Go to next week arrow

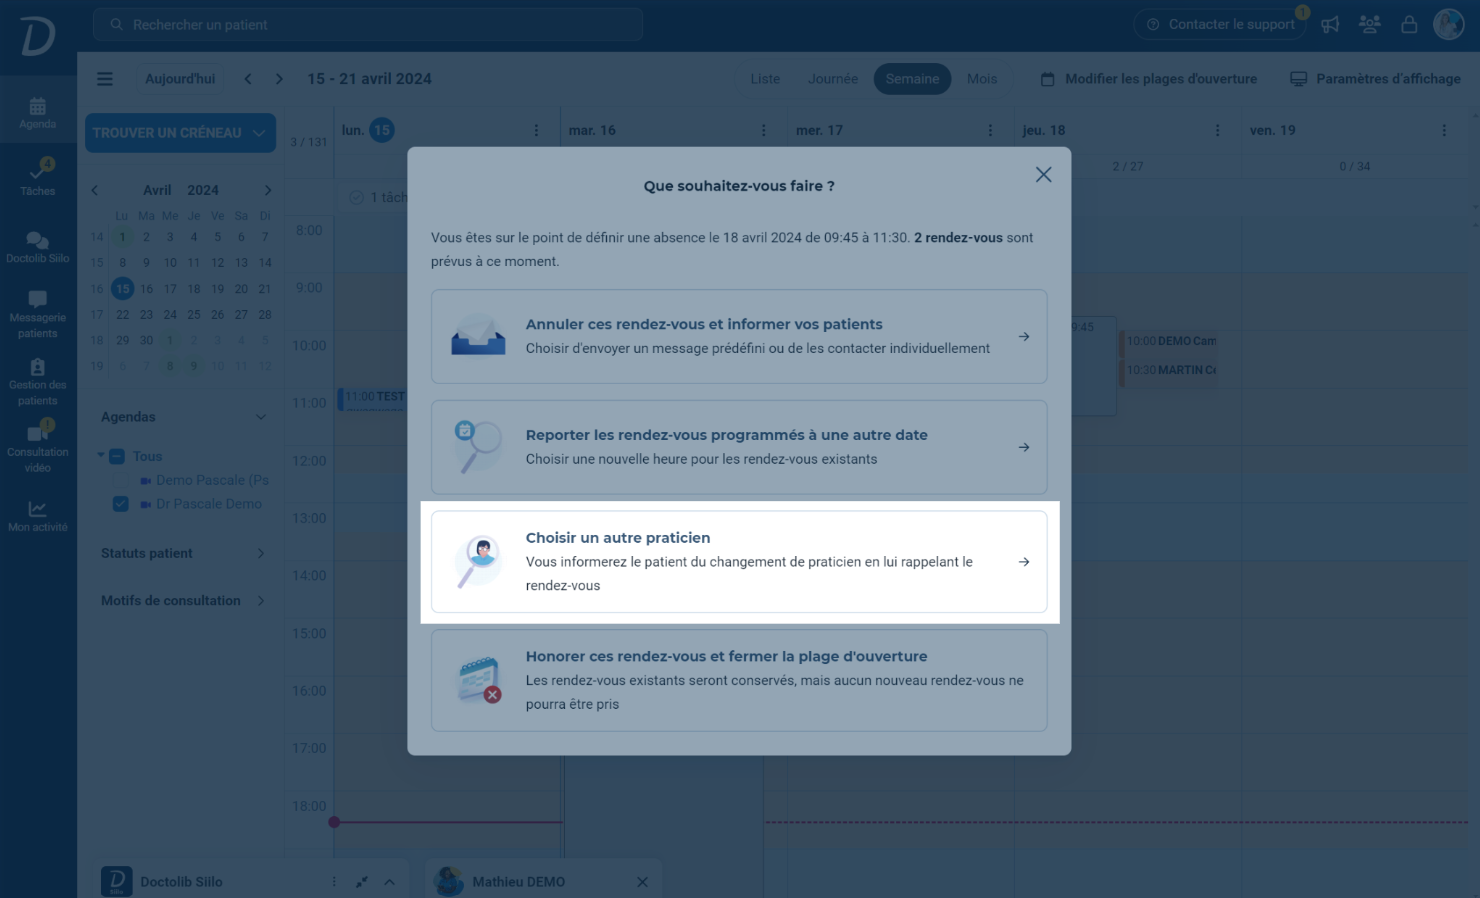click(x=279, y=79)
